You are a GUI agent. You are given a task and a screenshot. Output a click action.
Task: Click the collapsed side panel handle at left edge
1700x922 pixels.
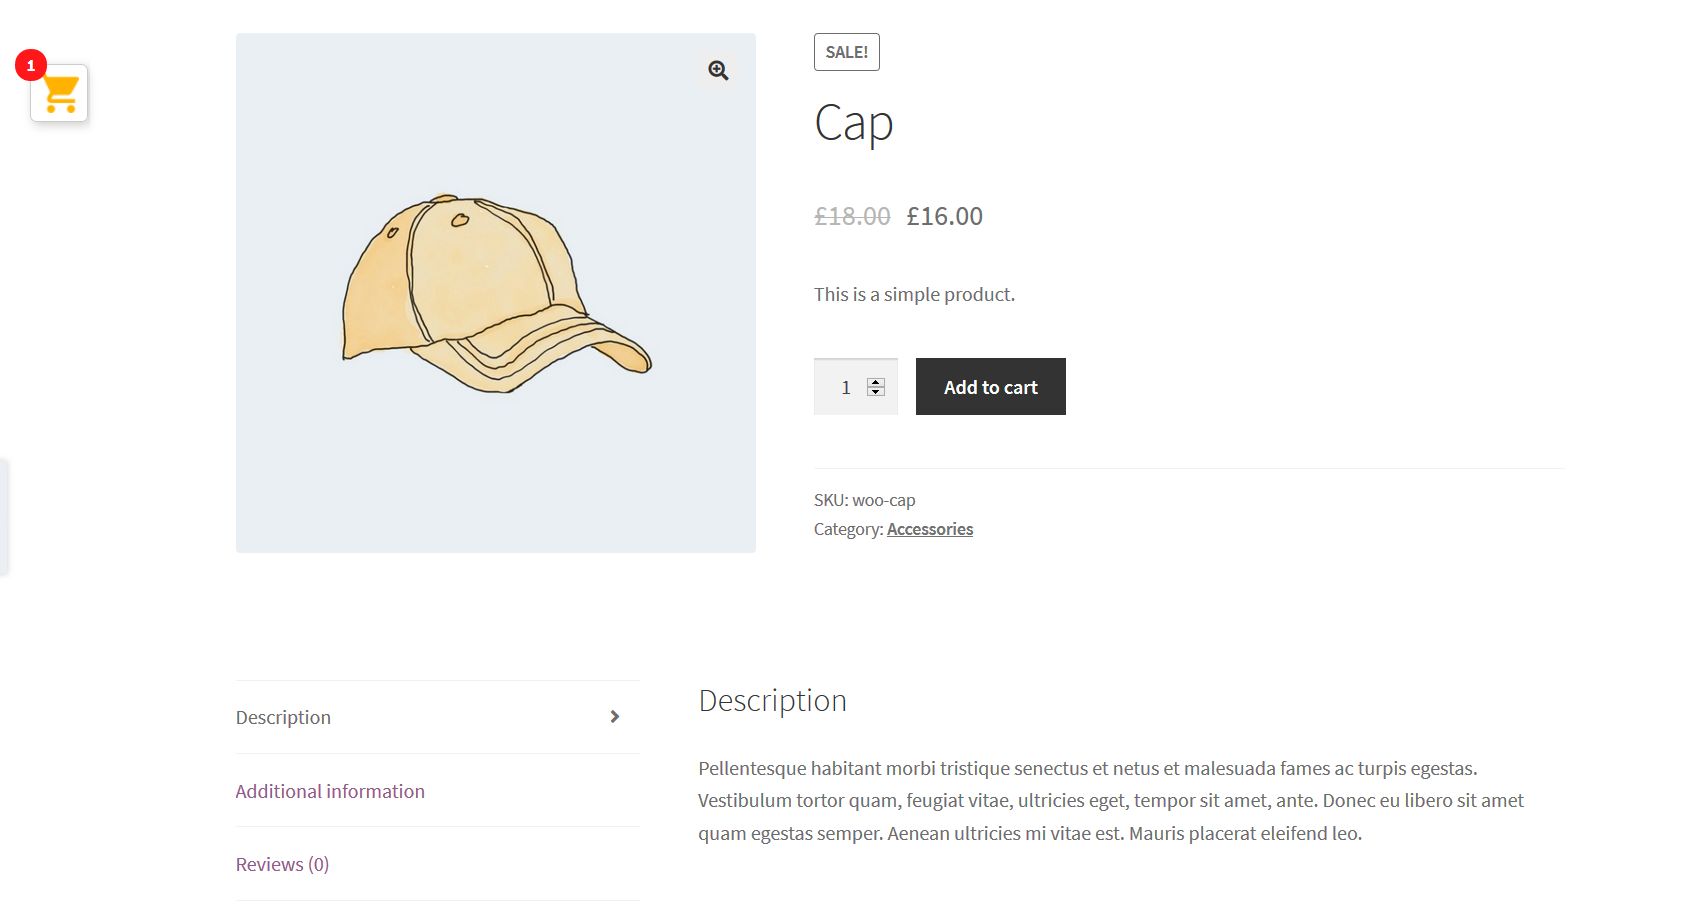[x=4, y=517]
